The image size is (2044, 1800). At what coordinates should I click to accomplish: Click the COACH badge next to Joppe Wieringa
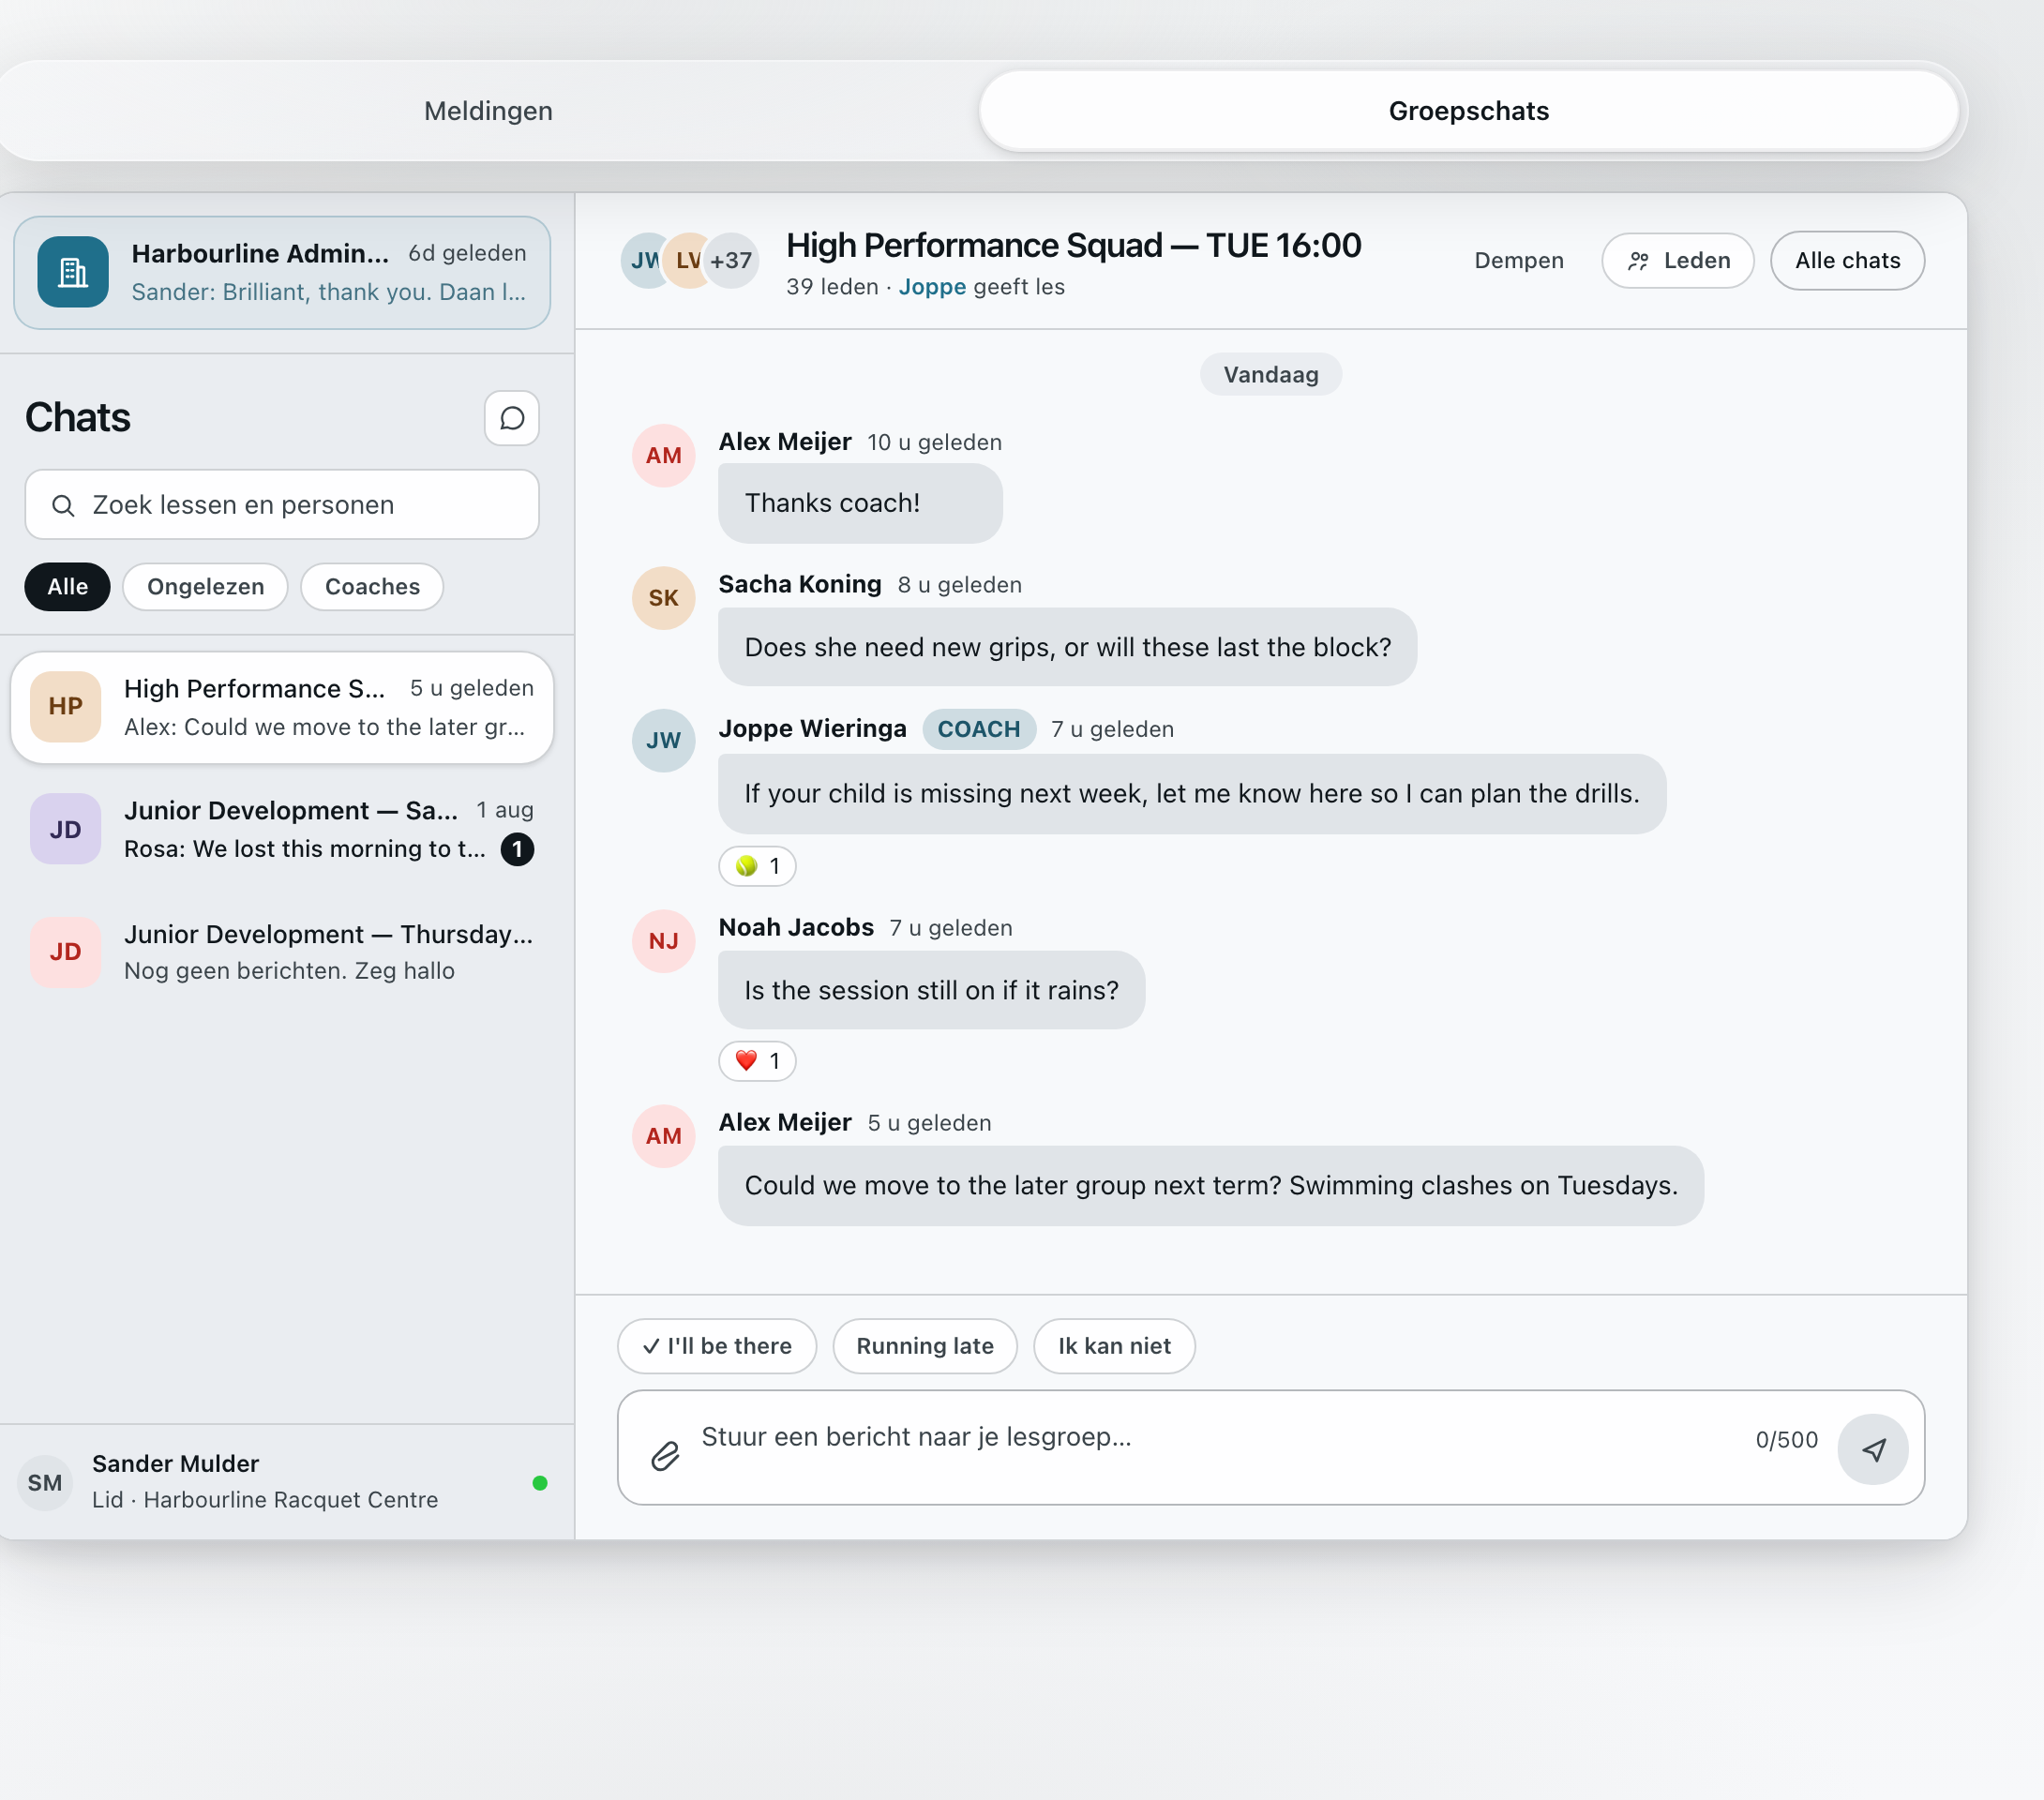(979, 729)
